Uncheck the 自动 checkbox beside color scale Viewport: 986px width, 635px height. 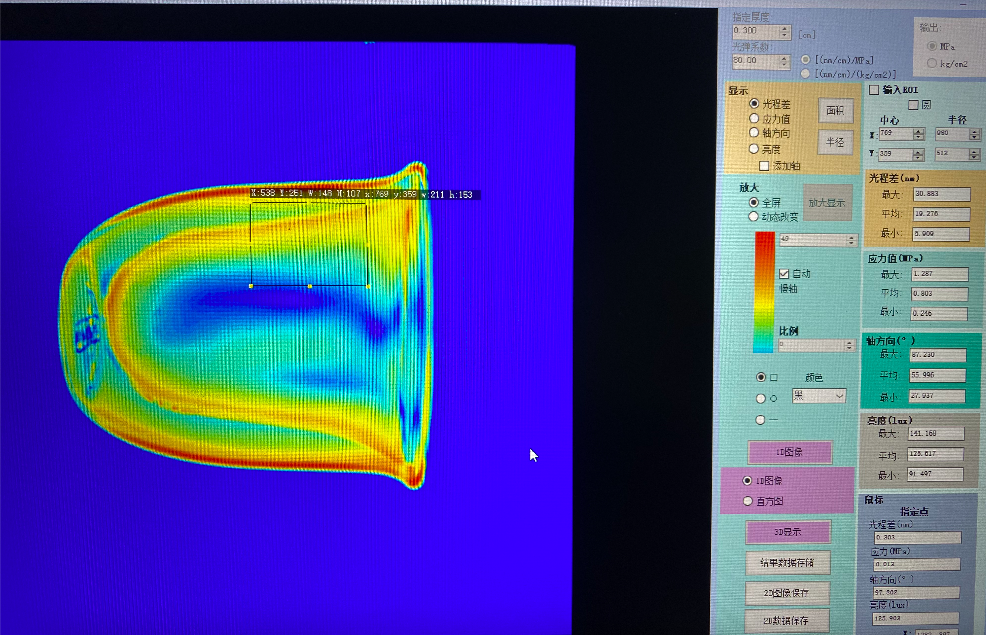[784, 273]
